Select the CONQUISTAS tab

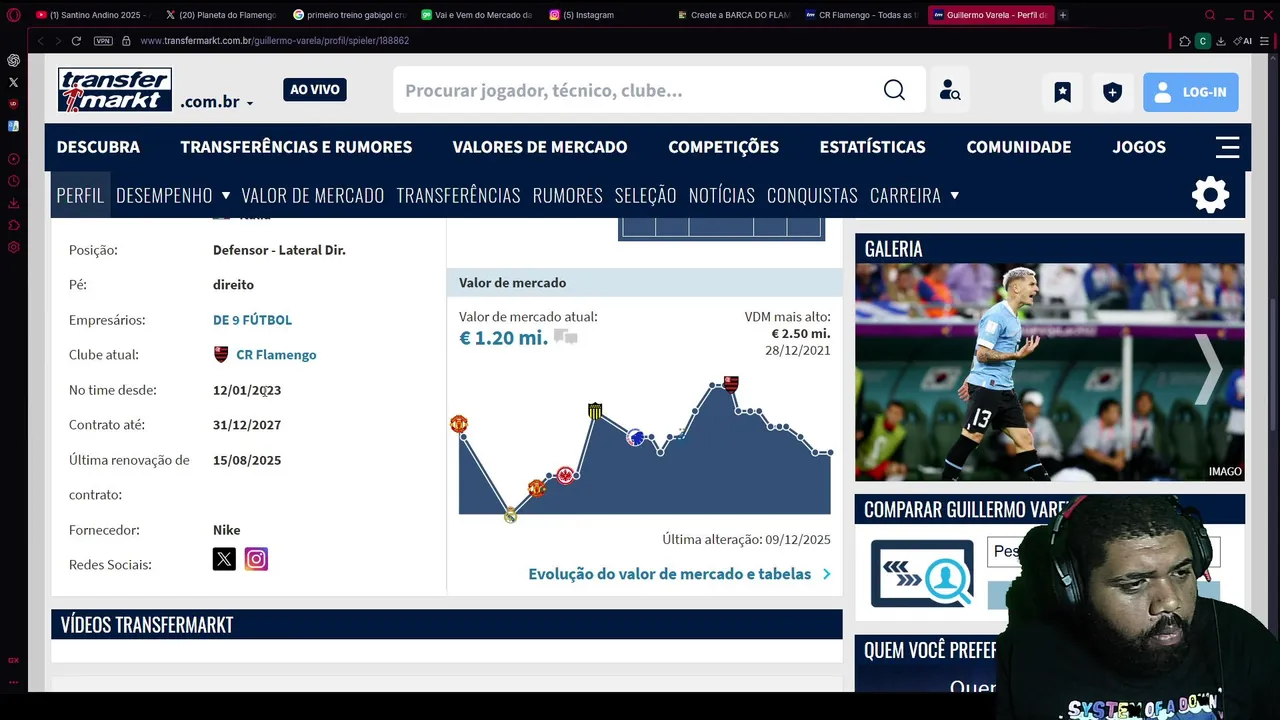point(812,195)
